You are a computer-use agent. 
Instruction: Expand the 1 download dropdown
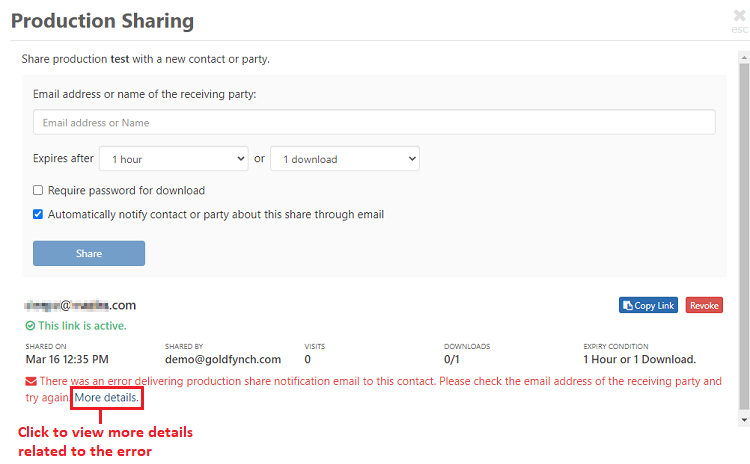[x=344, y=159]
